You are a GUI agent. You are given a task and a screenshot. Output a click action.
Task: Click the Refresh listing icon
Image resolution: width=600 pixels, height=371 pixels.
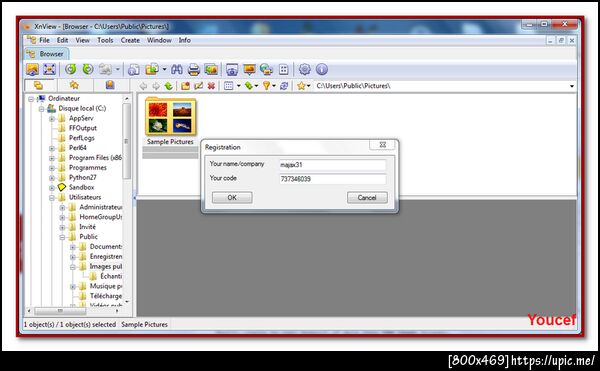coord(284,86)
